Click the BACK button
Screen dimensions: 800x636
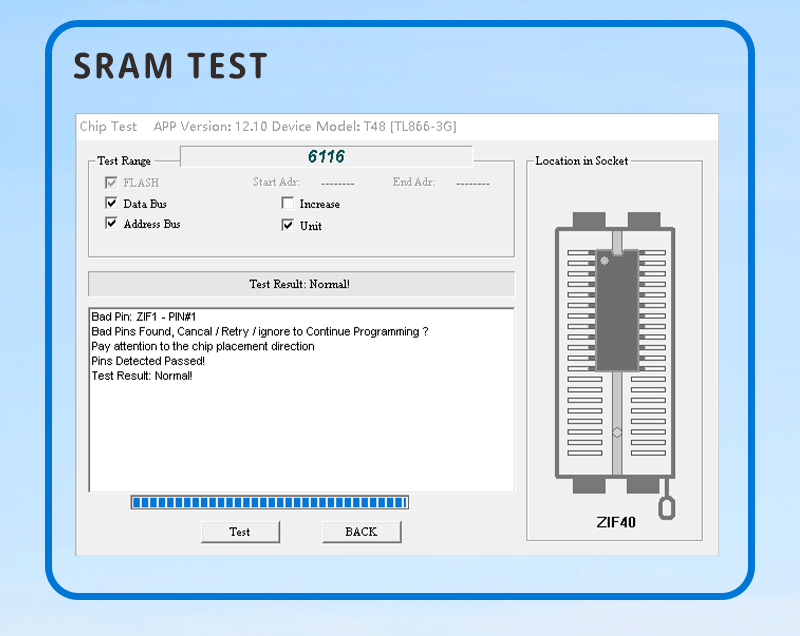click(x=361, y=532)
